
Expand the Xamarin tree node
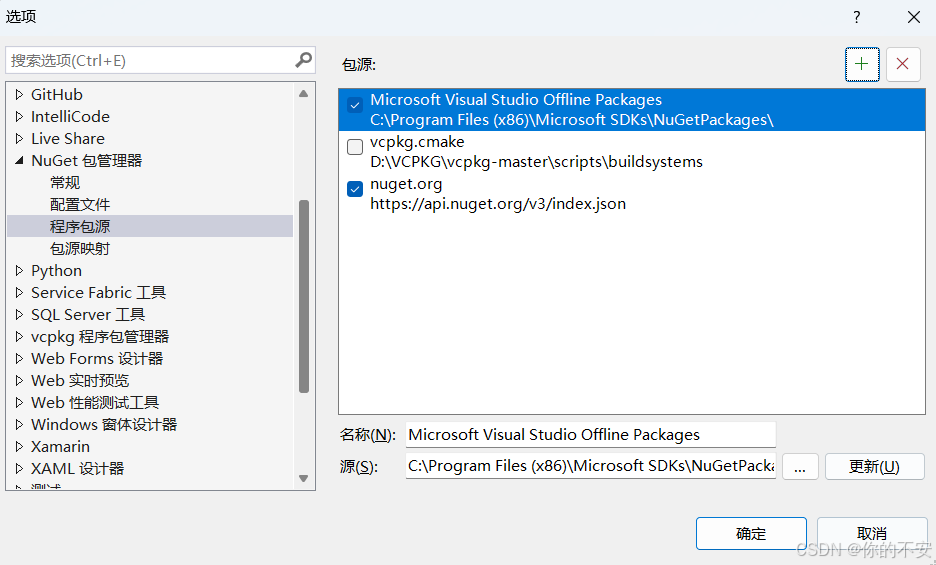point(19,447)
